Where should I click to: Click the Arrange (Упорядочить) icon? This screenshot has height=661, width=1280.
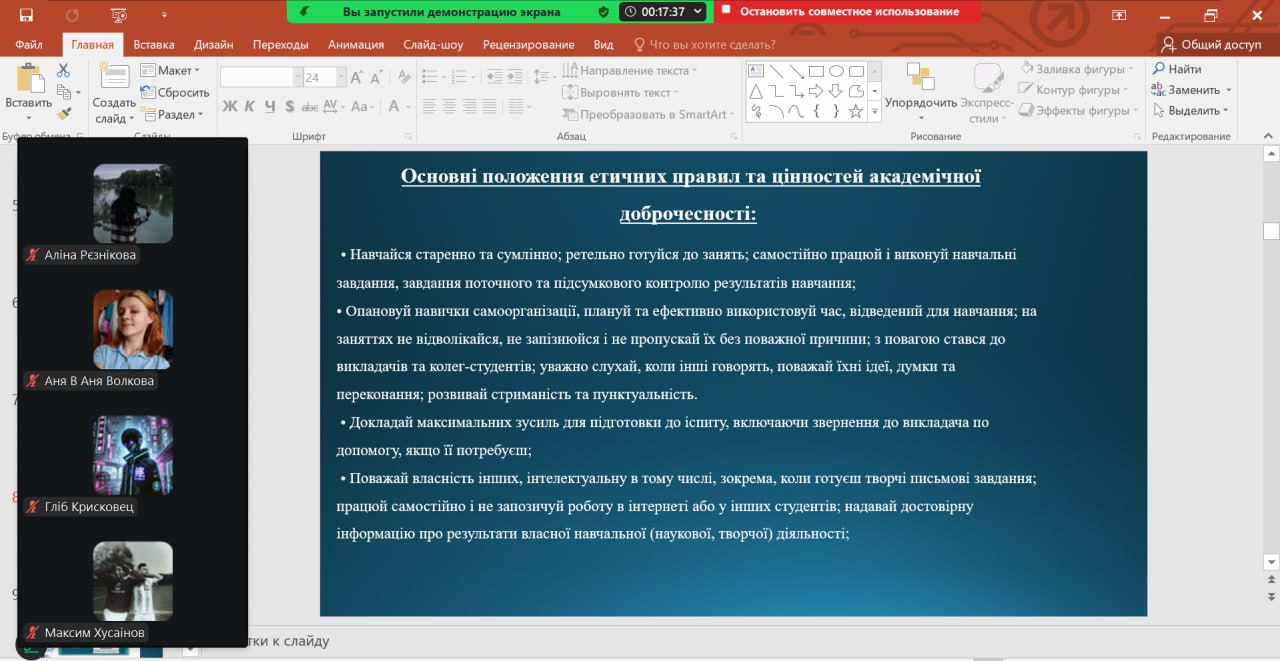click(920, 78)
